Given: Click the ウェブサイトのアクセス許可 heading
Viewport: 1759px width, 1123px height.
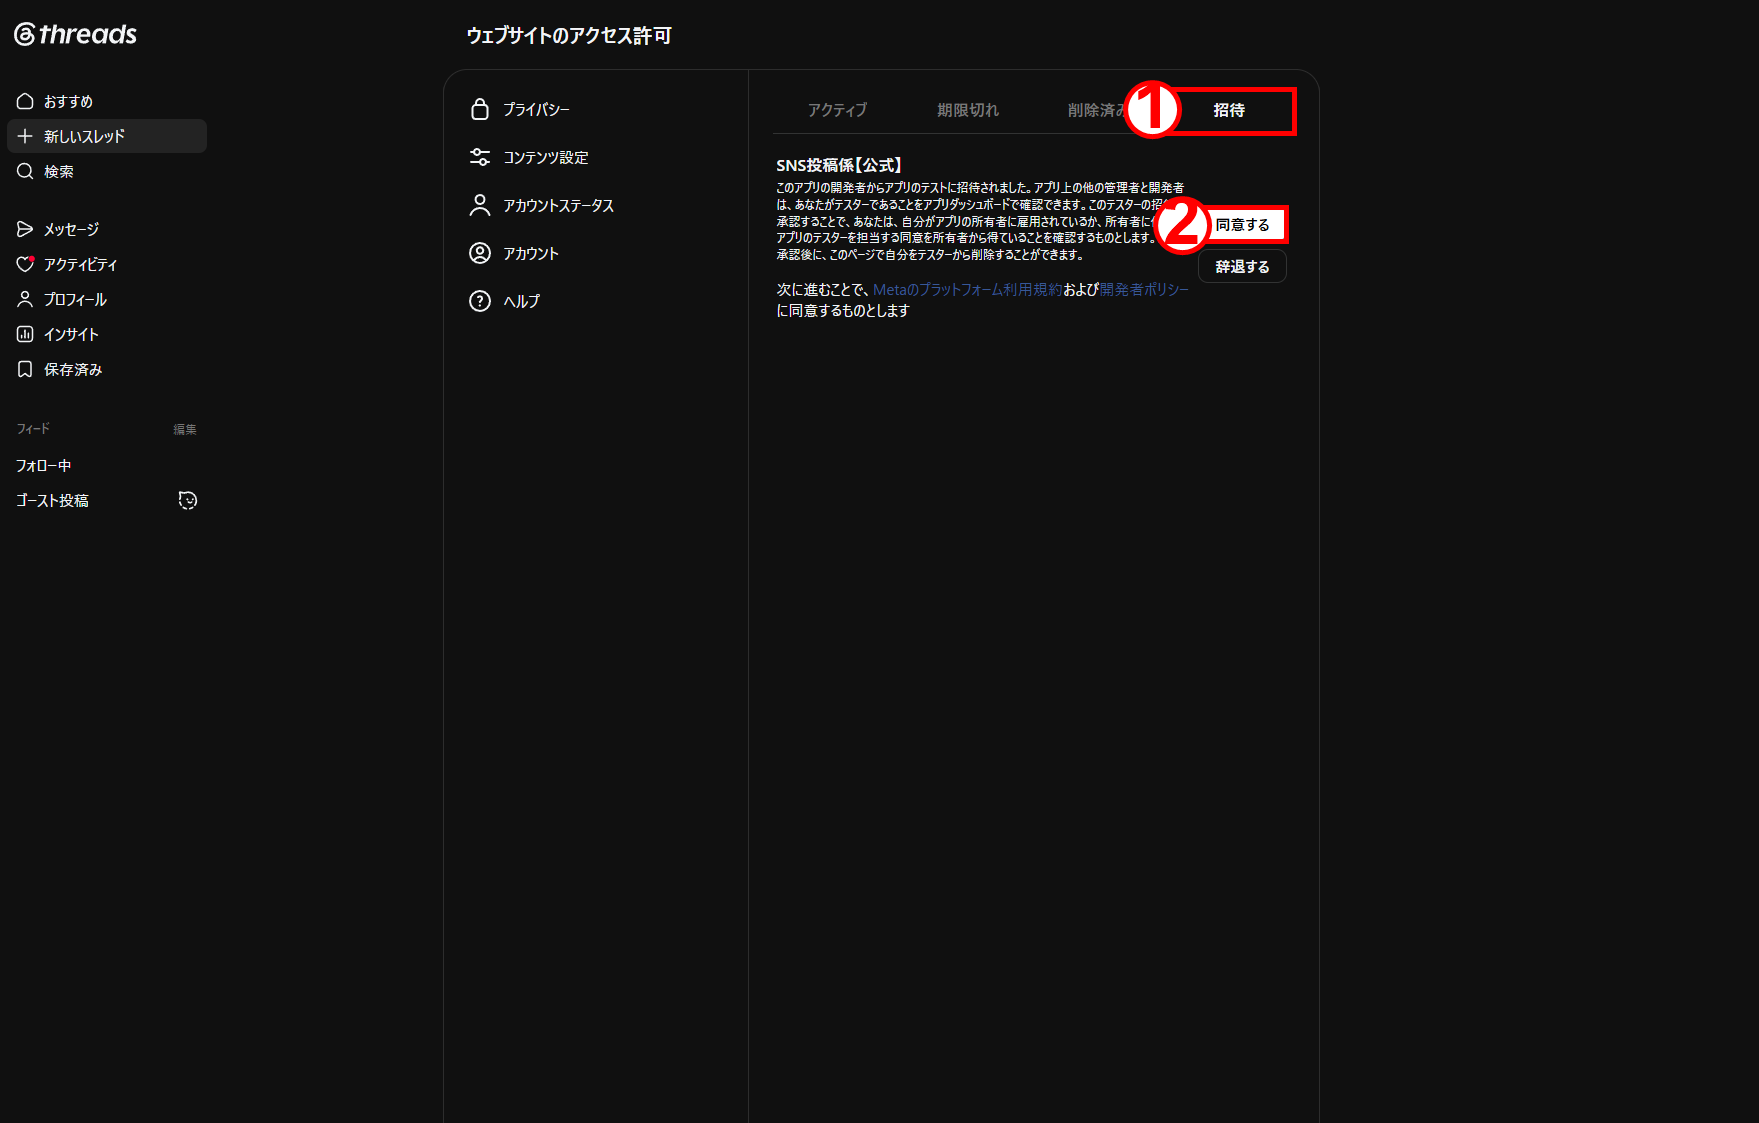Looking at the screenshot, I should point(569,36).
